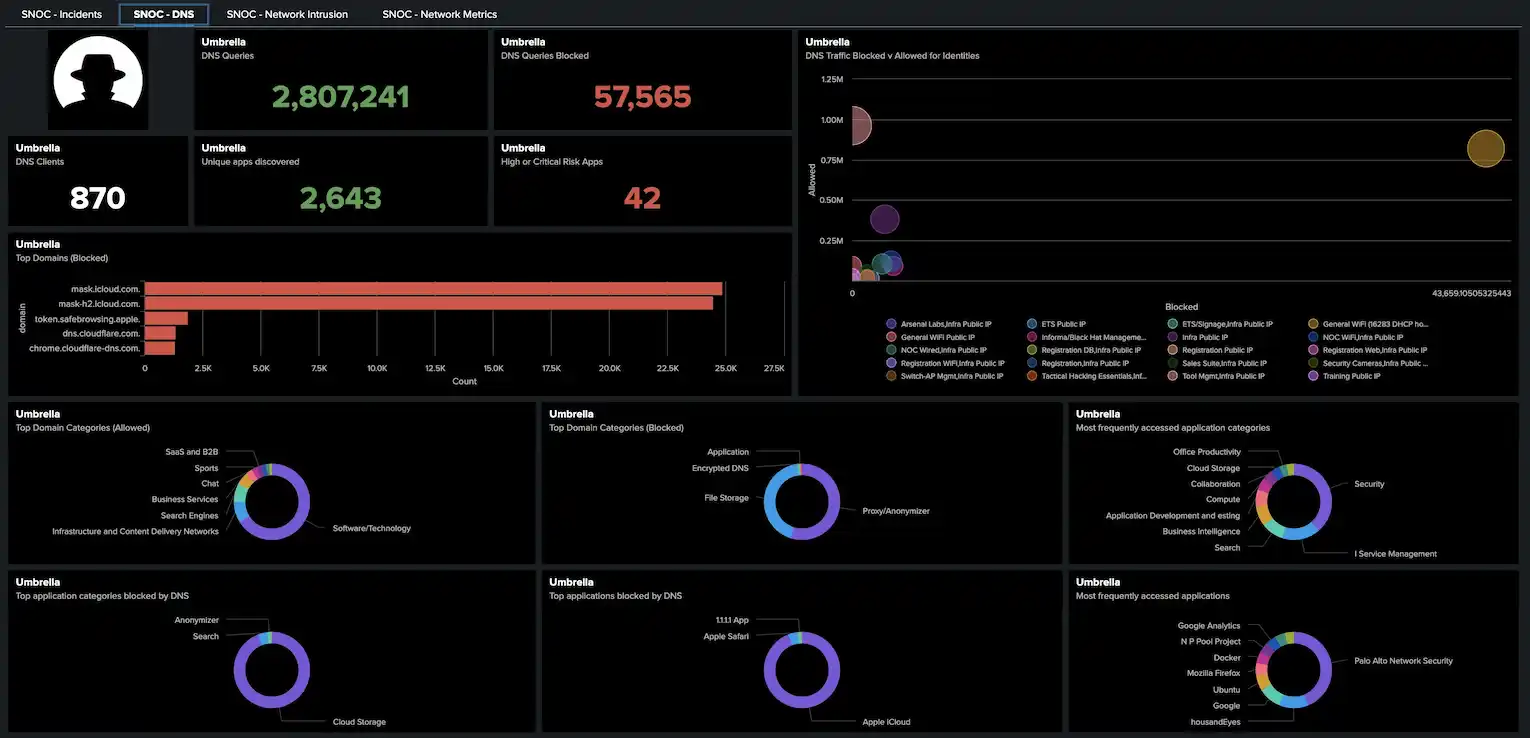Click the mask-h2.icloud.com. bar in chart

point(429,303)
